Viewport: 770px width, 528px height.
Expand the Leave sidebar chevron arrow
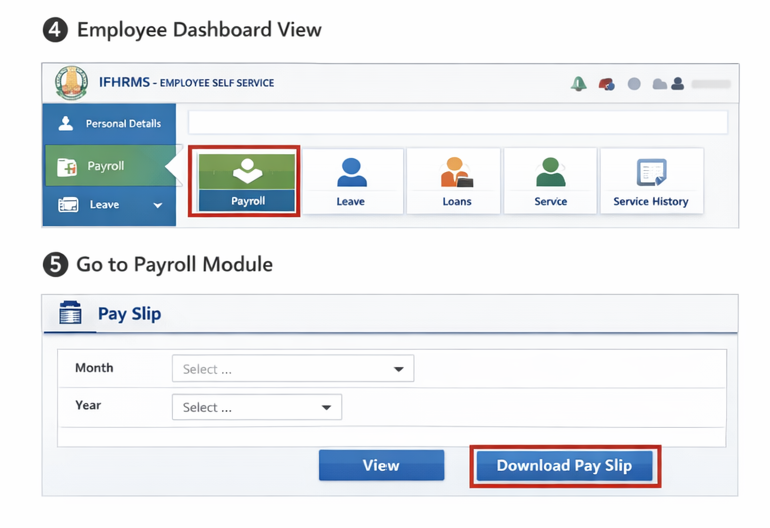(158, 205)
